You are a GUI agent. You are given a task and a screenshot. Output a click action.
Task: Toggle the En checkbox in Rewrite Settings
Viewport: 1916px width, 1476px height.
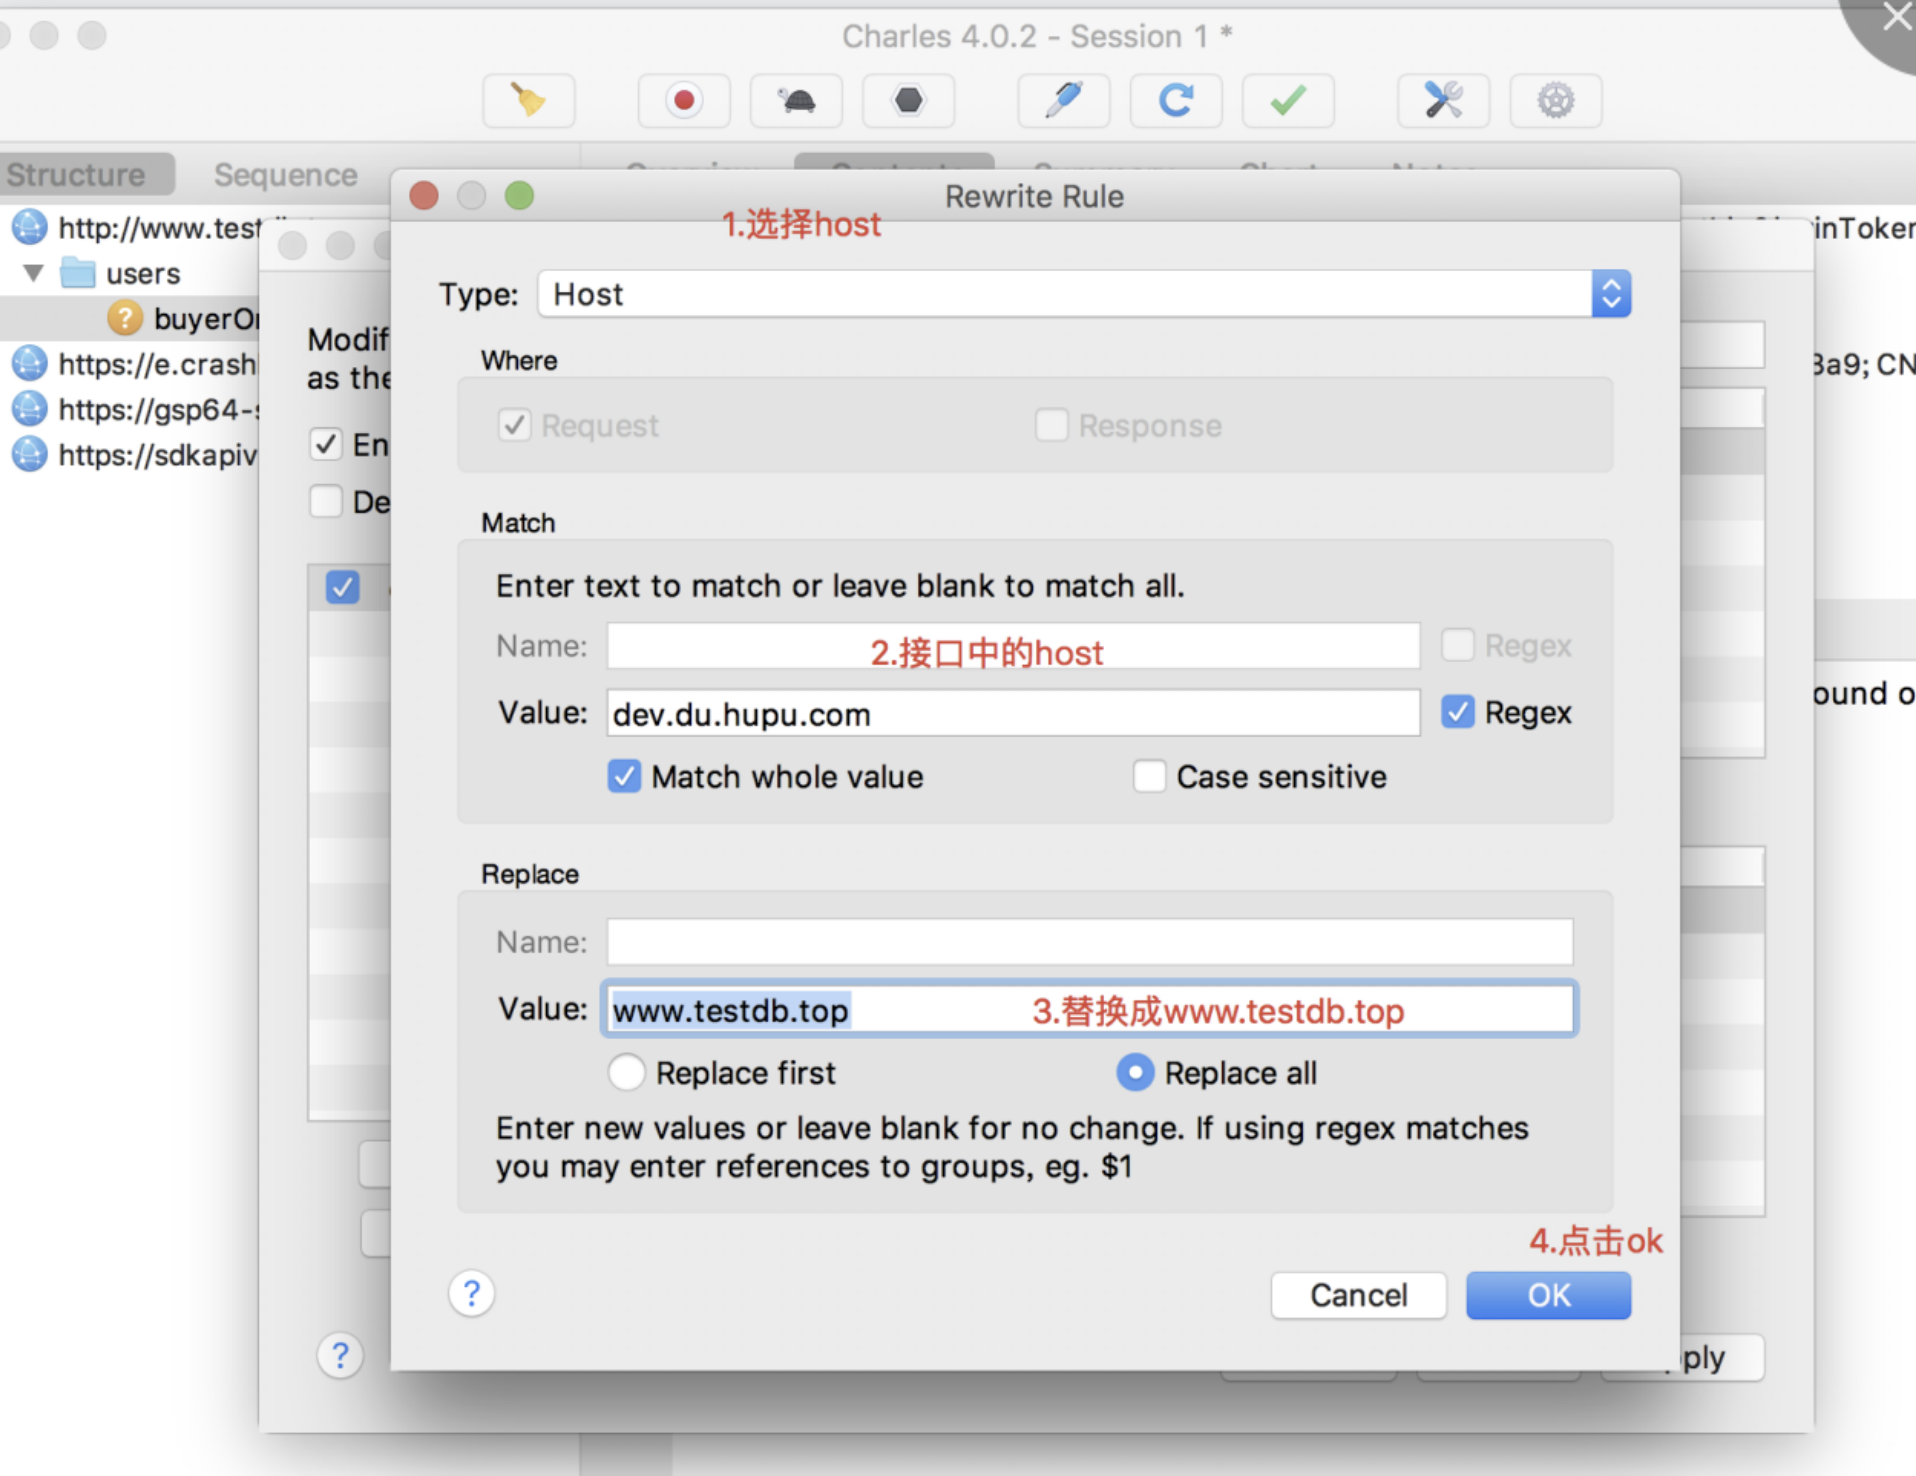pos(325,444)
